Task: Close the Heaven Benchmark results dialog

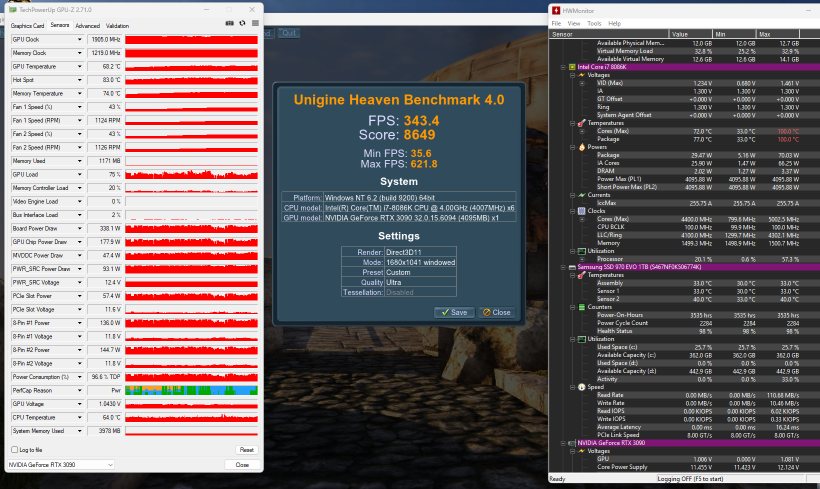Action: pos(496,312)
